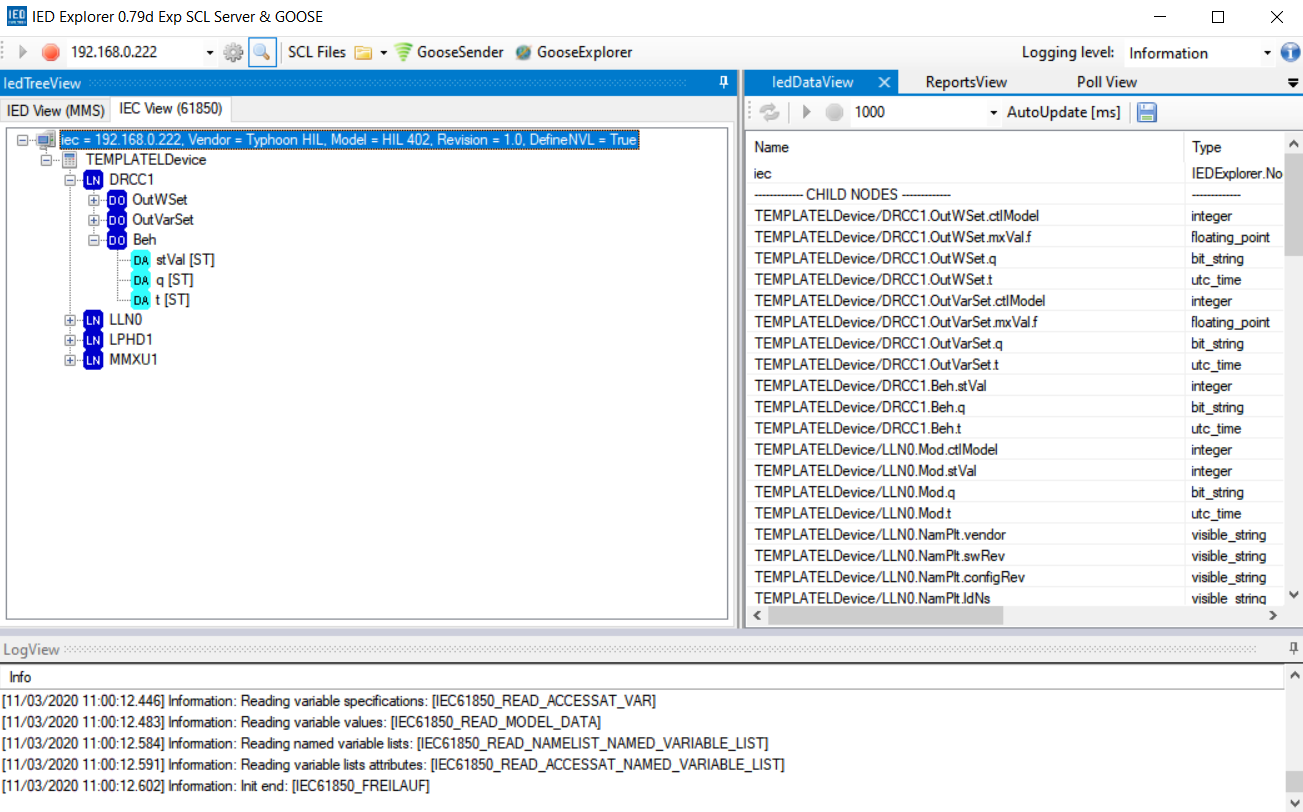Open connection settings gear icon
This screenshot has height=812, width=1303.
(x=233, y=53)
